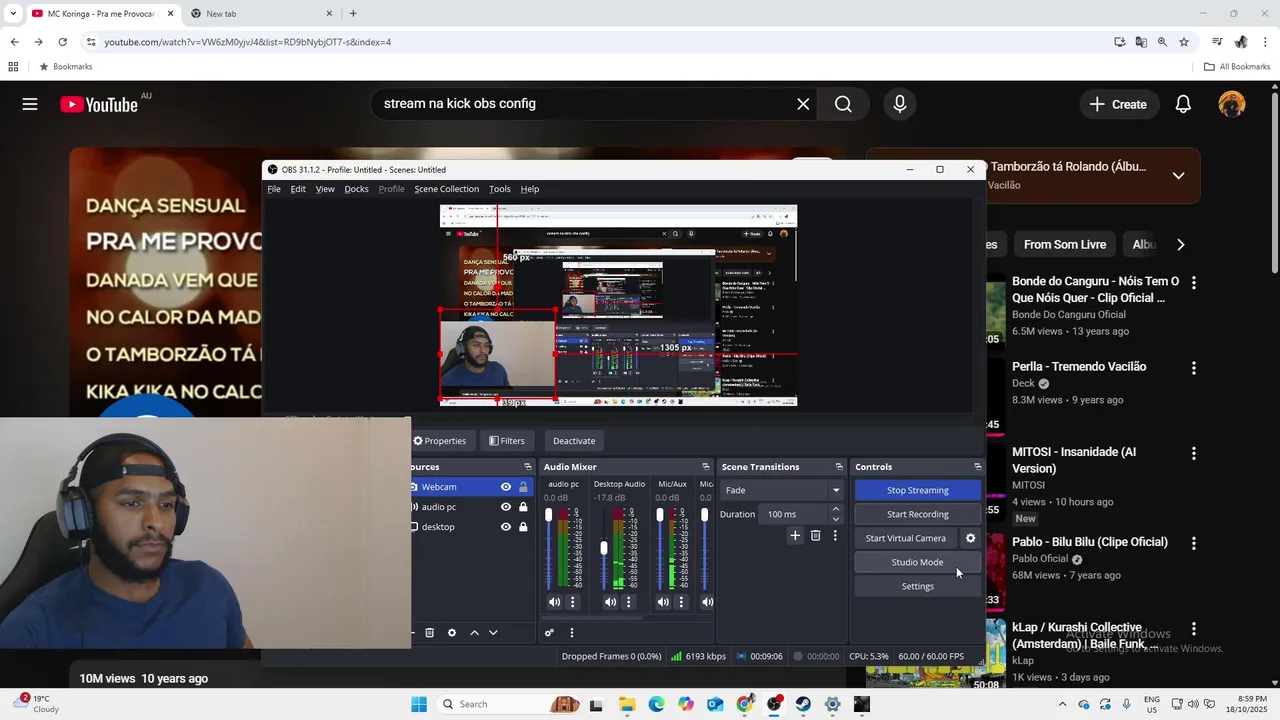Open source properties gear in Sources toolbar
The width and height of the screenshot is (1280, 720).
(452, 633)
